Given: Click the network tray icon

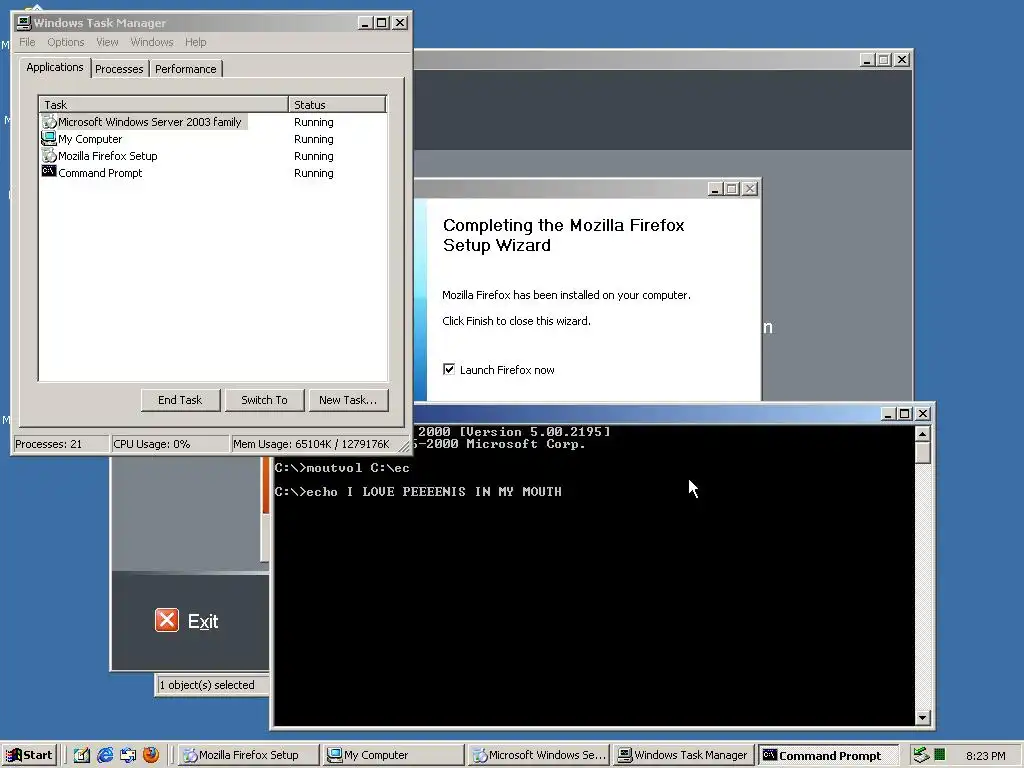Looking at the screenshot, I should tap(921, 755).
